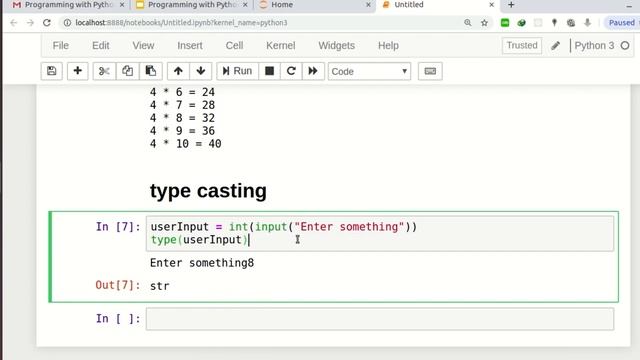Go forward with browser forward arrow

tap(30, 23)
